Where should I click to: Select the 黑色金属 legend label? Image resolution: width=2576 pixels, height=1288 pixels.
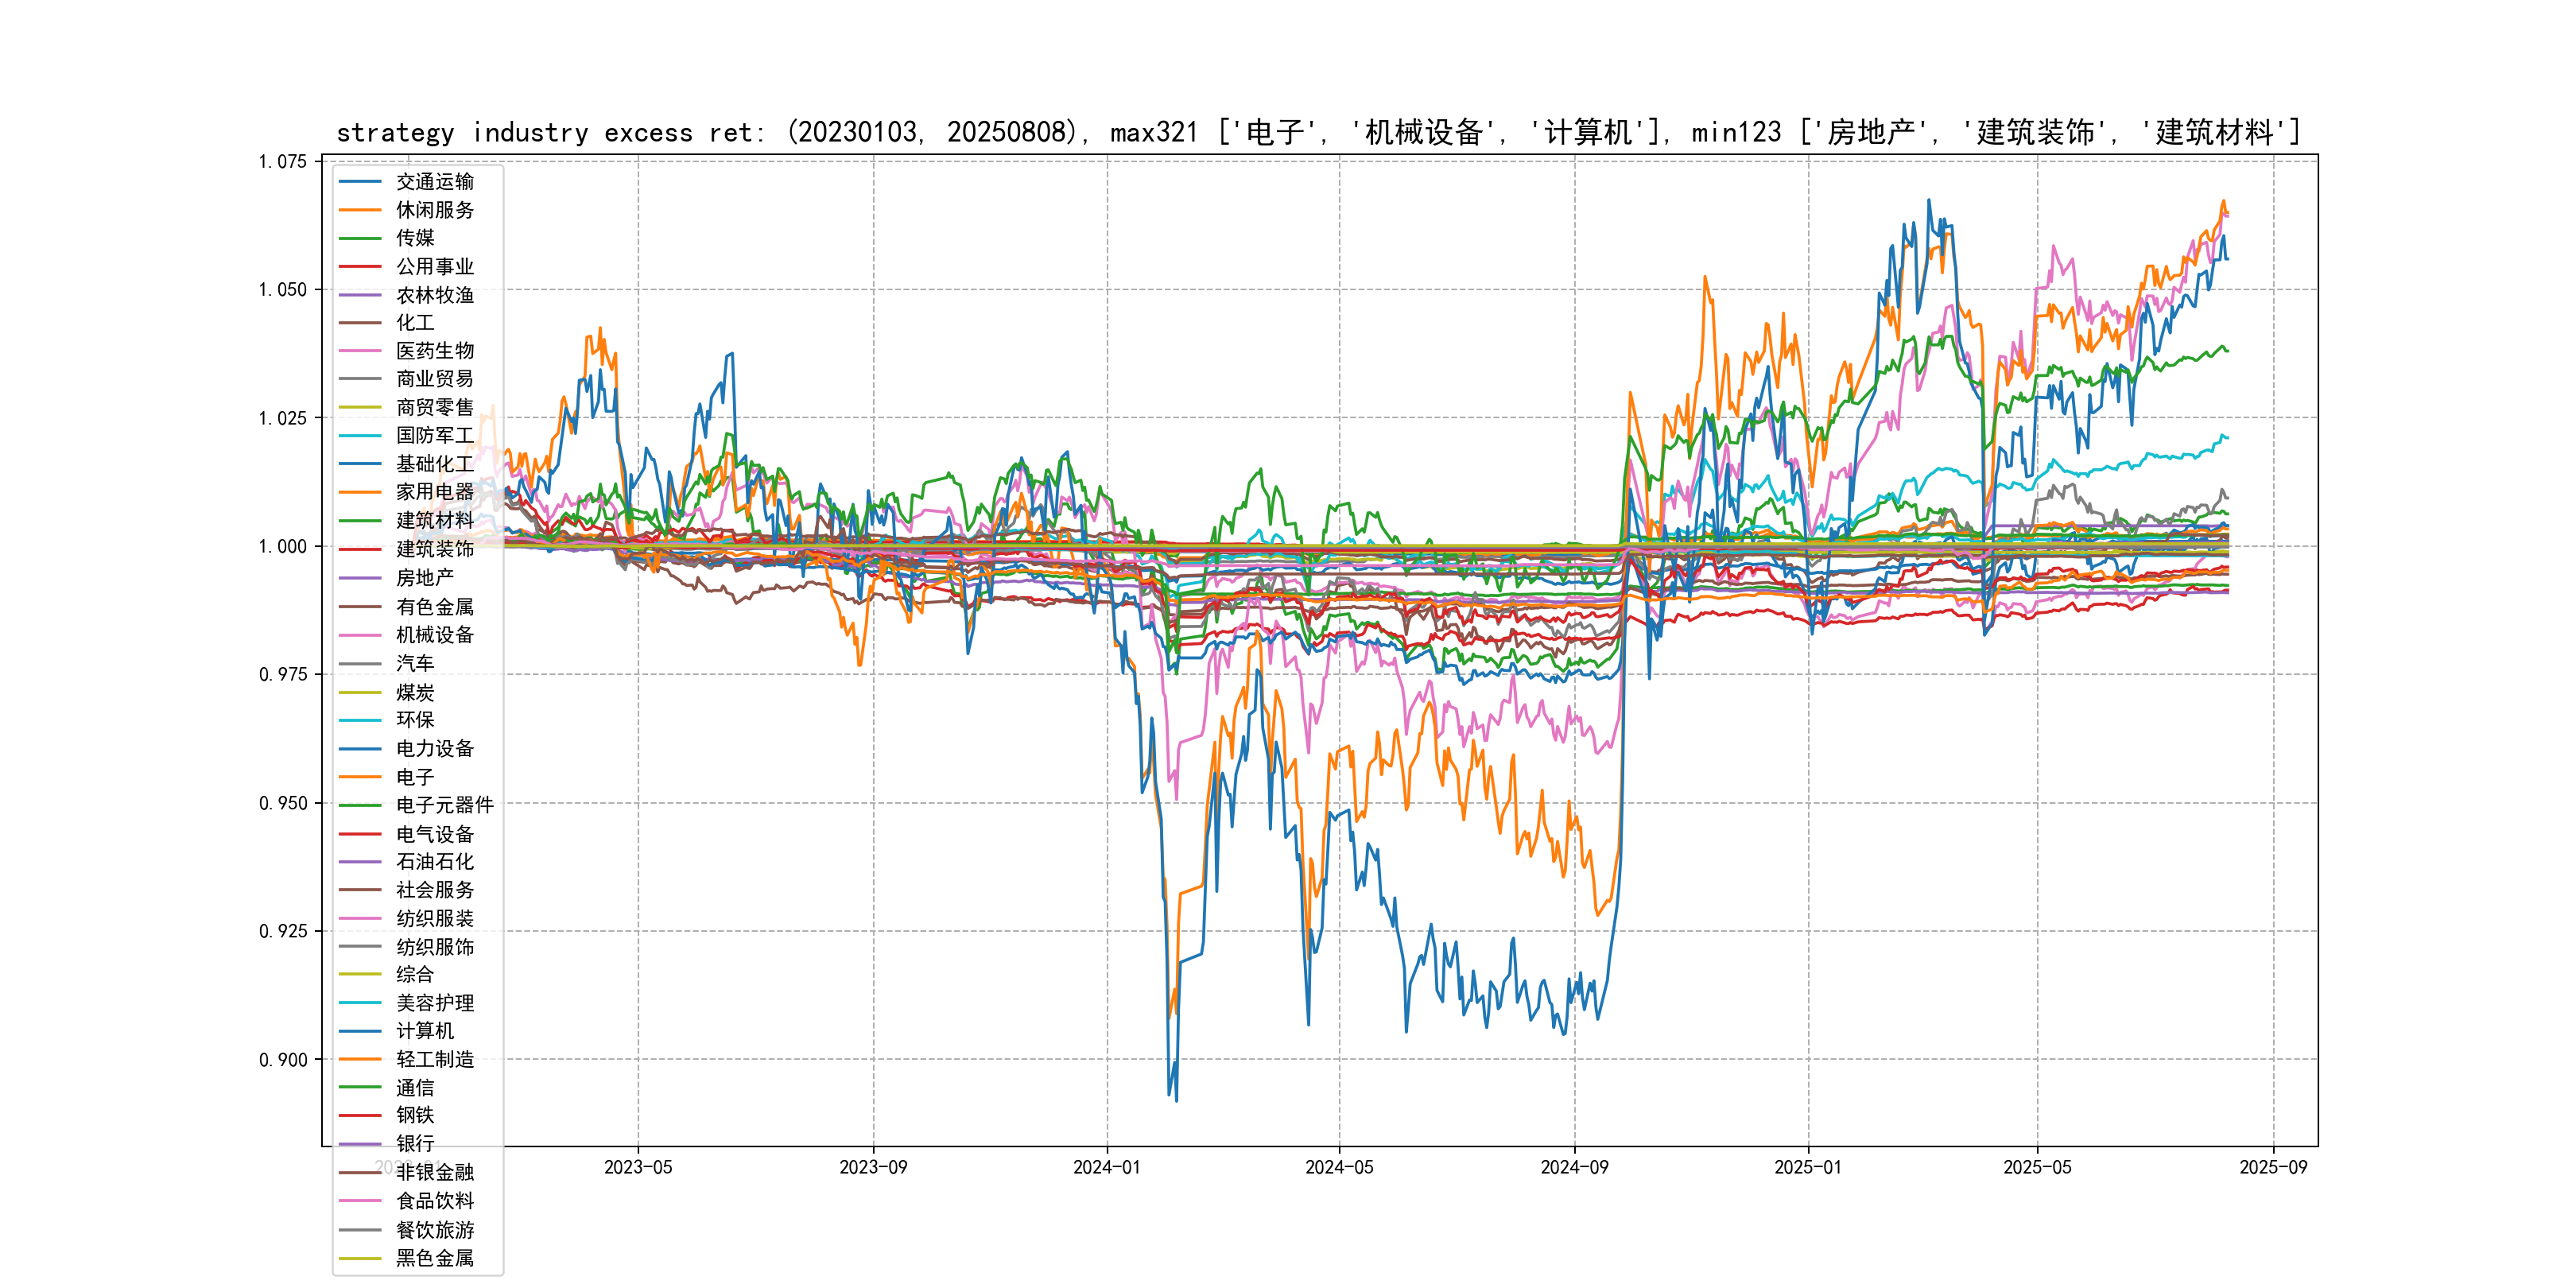[x=435, y=1258]
